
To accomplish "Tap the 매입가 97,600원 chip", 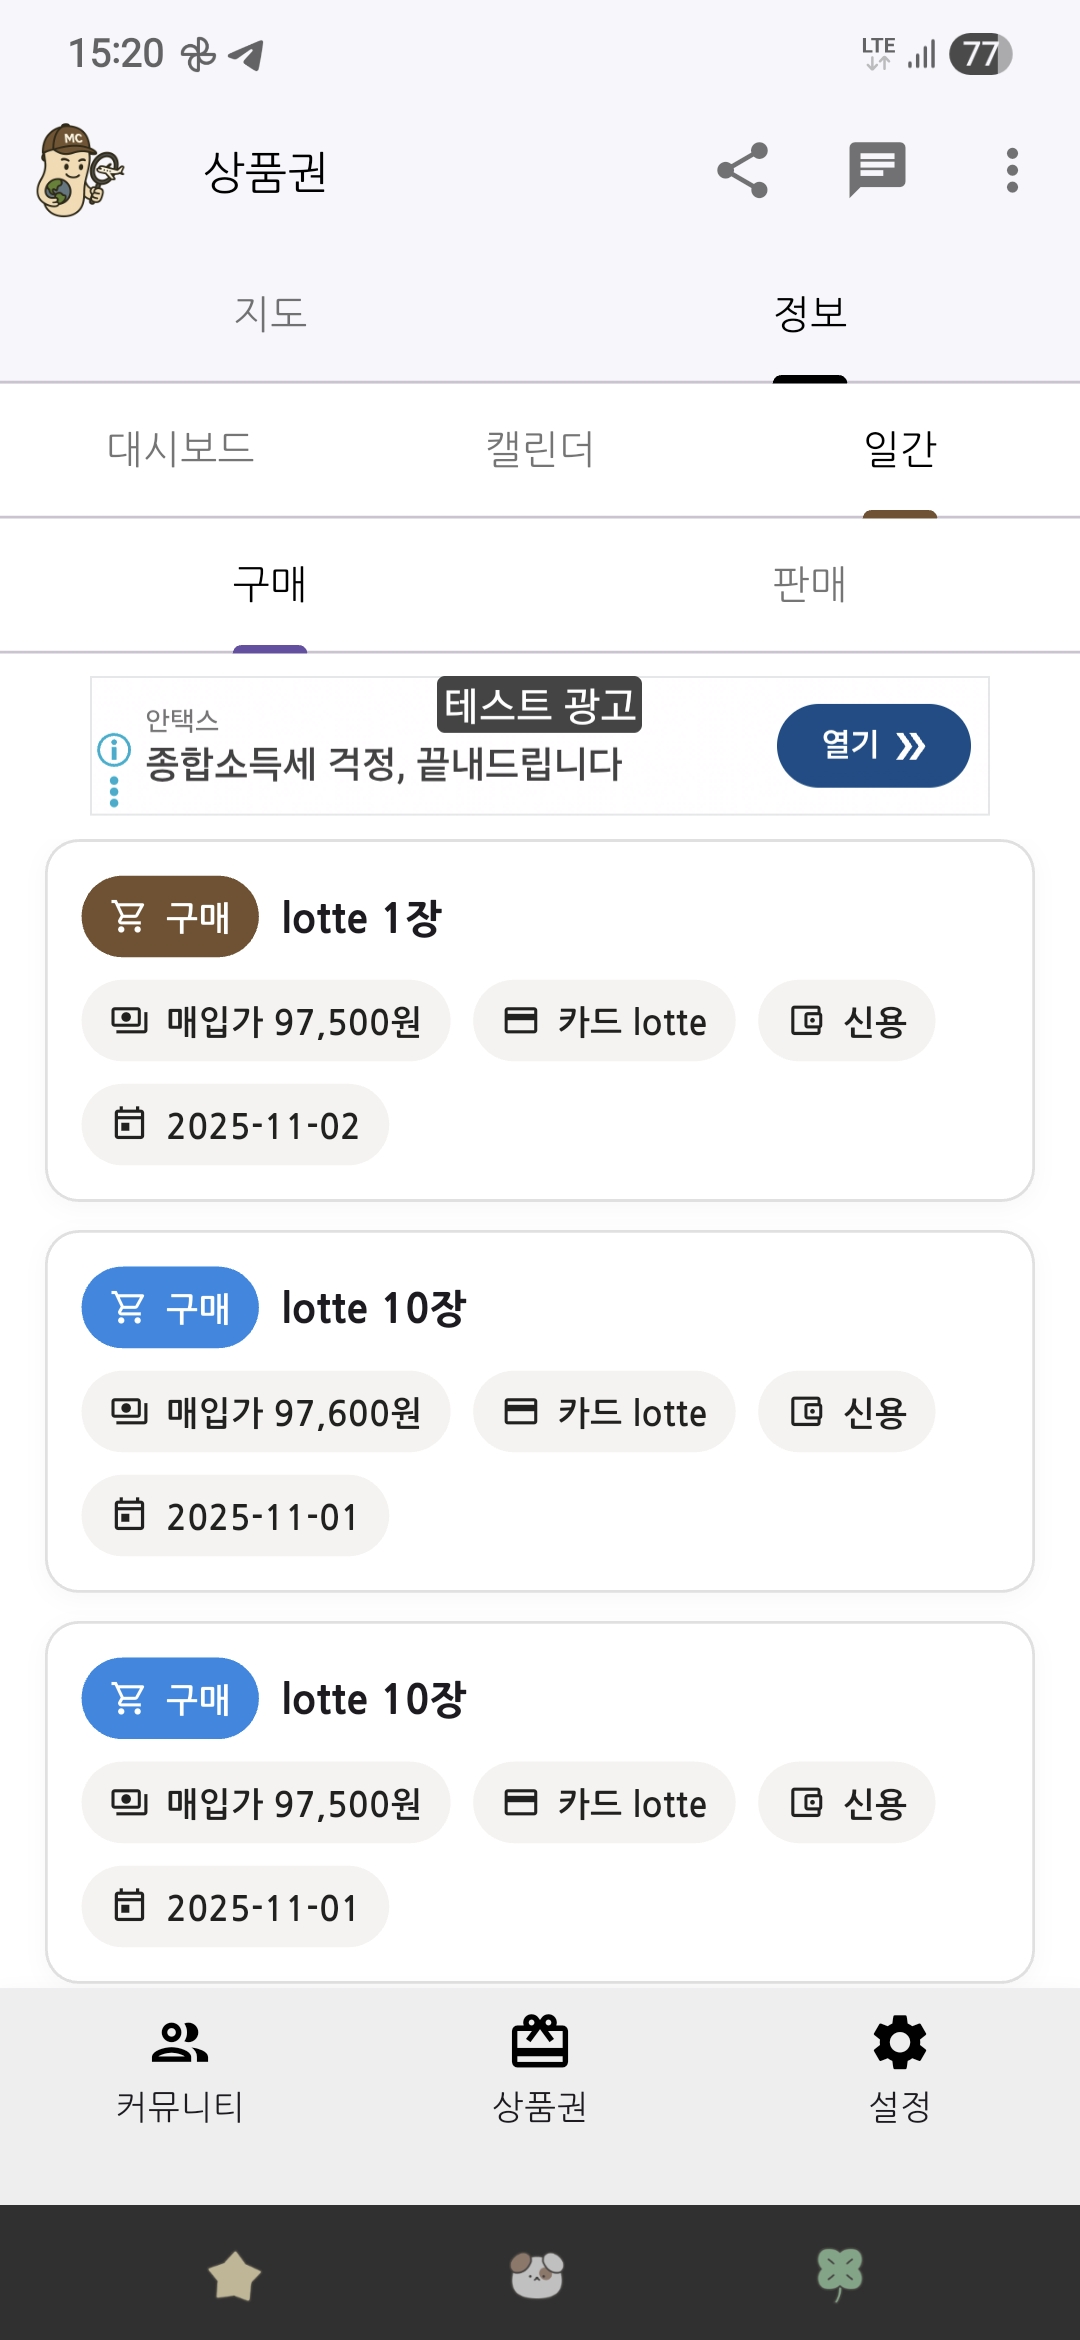I will tap(266, 1412).
